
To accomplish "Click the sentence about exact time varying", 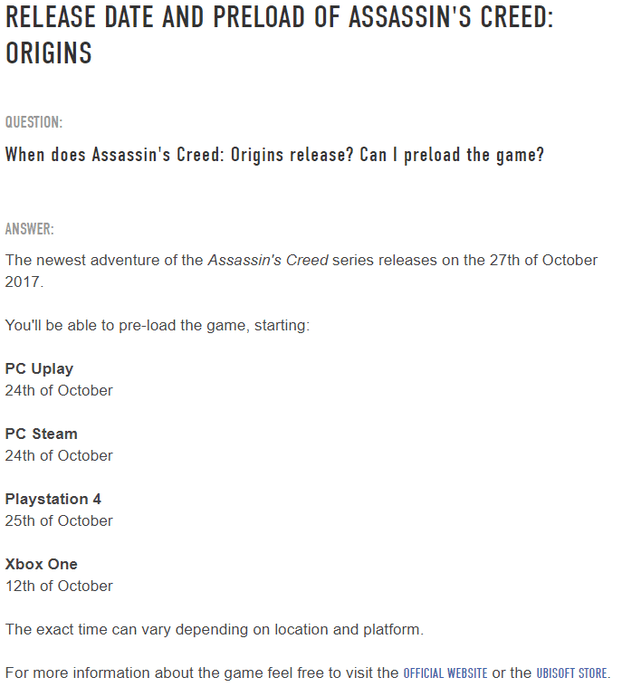I will click(214, 629).
